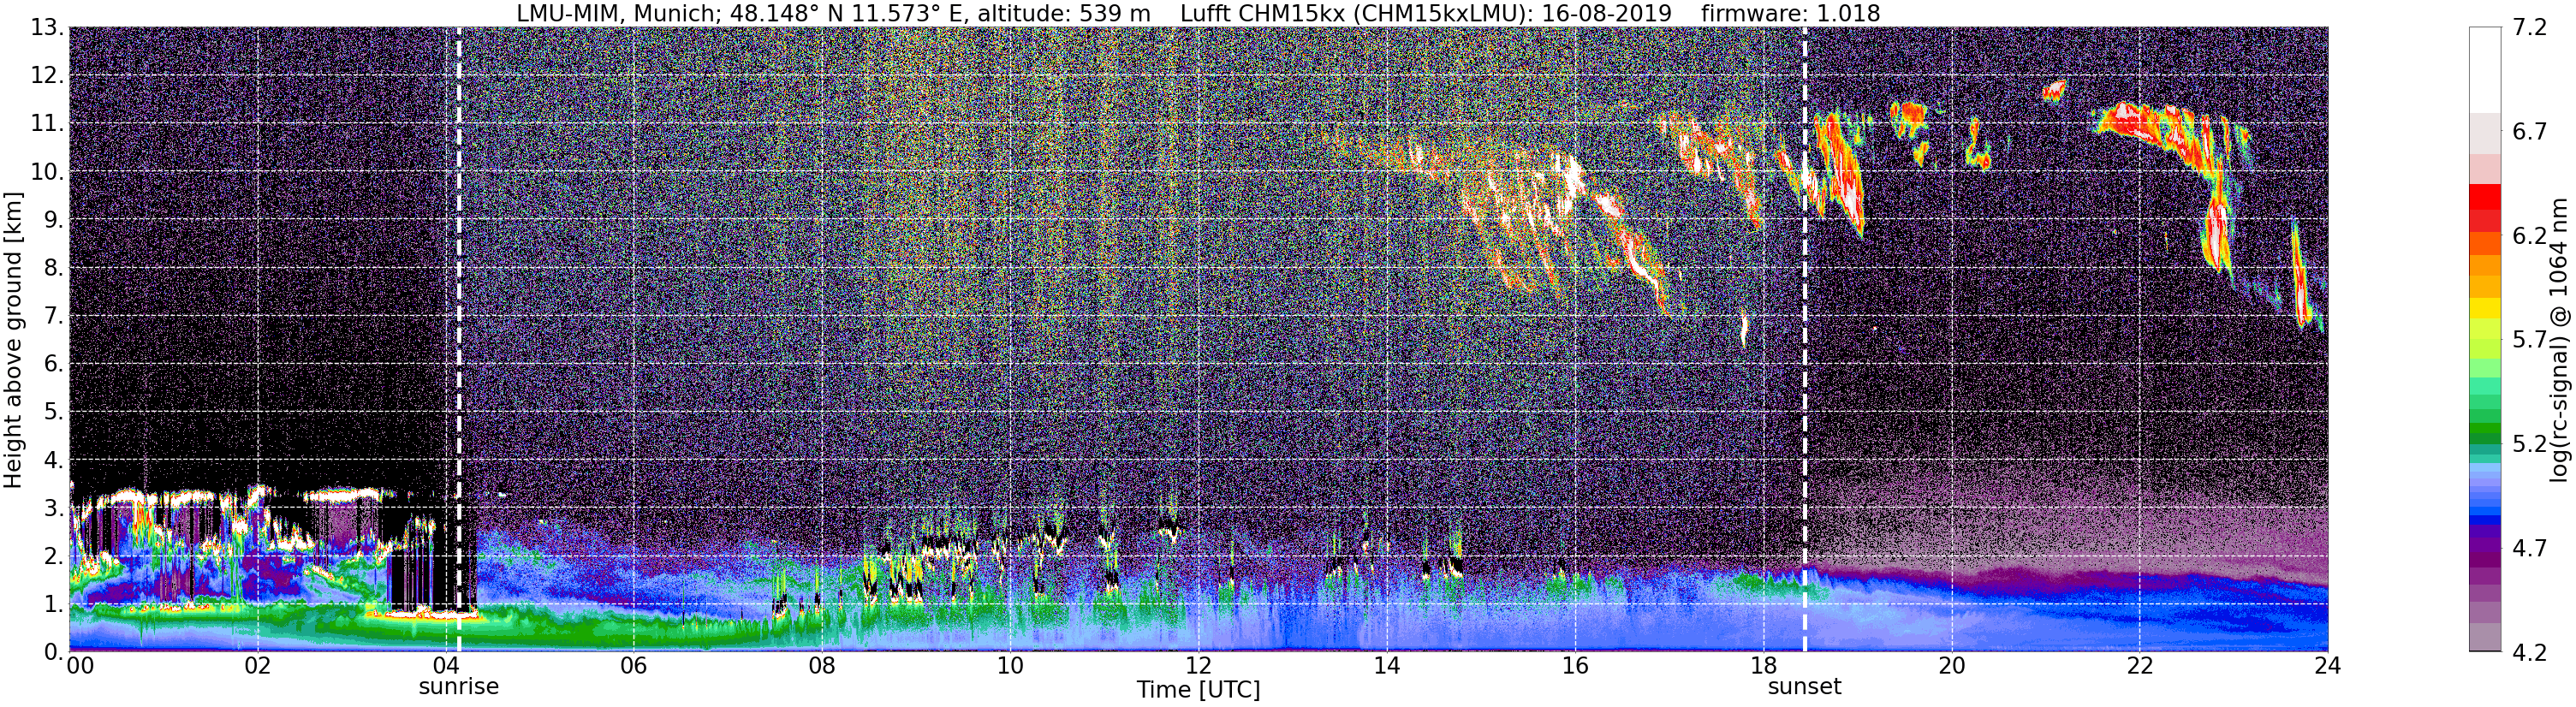
Task: Click the 'sunrise' label below the time axis
Action: tap(458, 687)
